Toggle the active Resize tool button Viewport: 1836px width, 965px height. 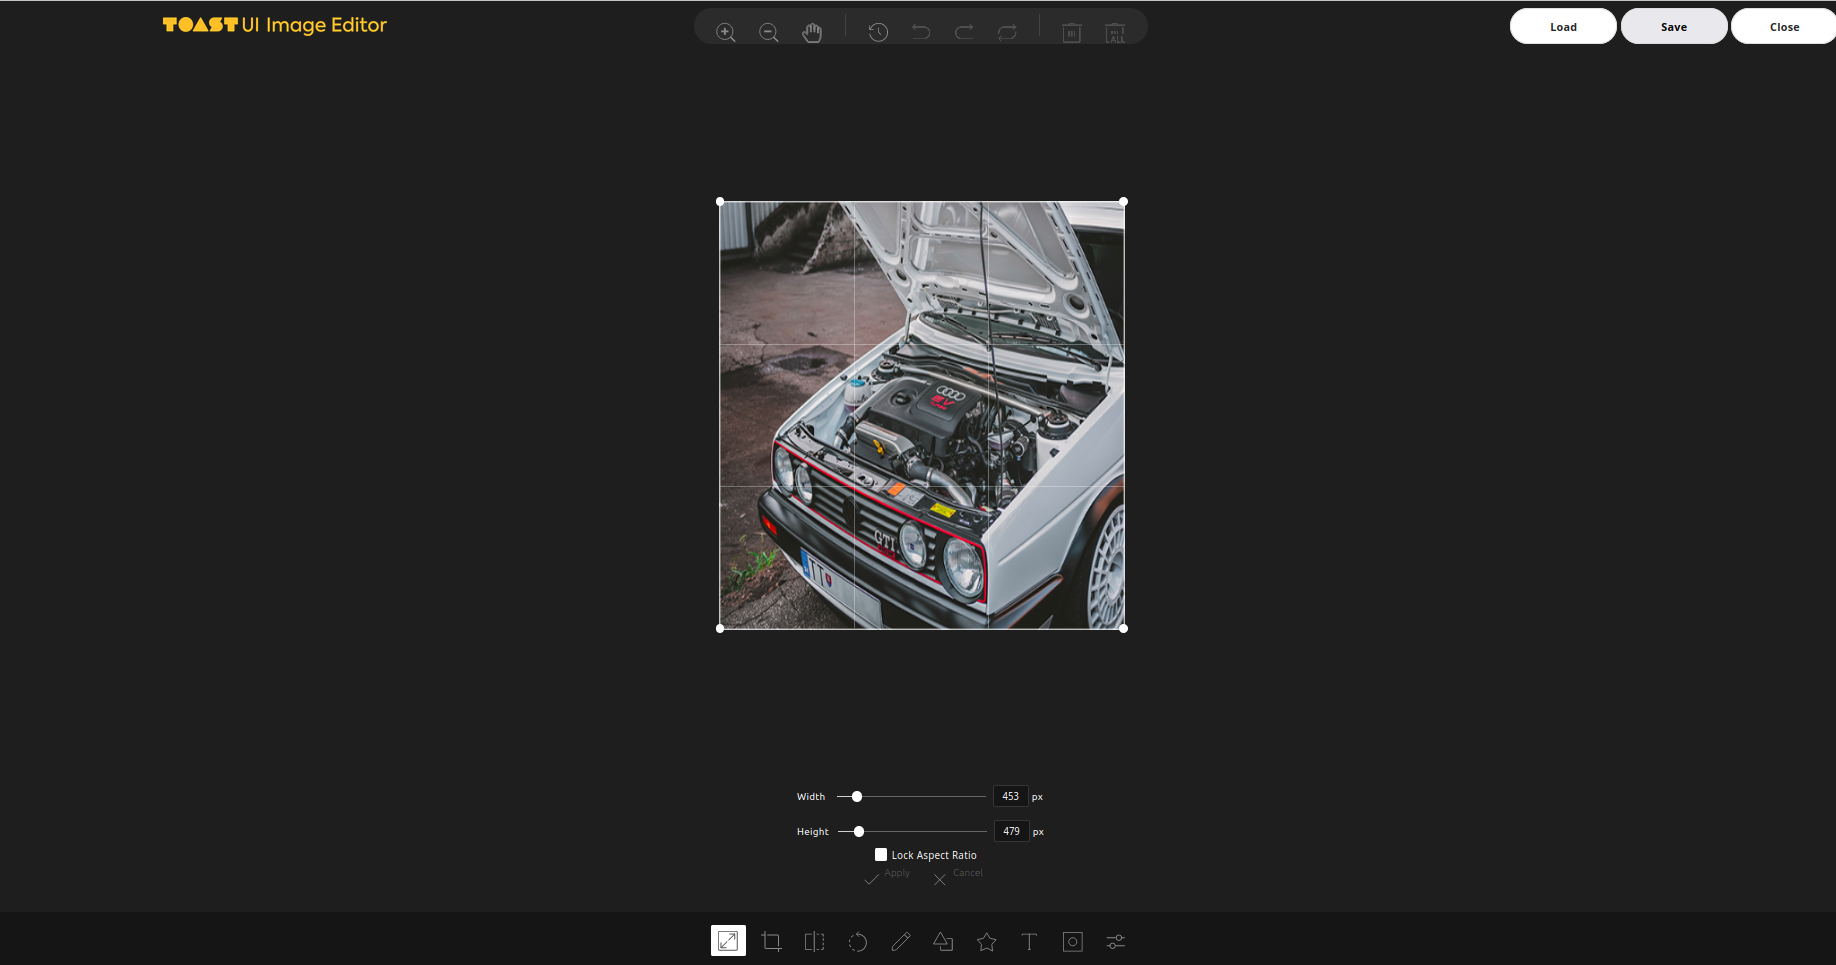click(x=728, y=941)
